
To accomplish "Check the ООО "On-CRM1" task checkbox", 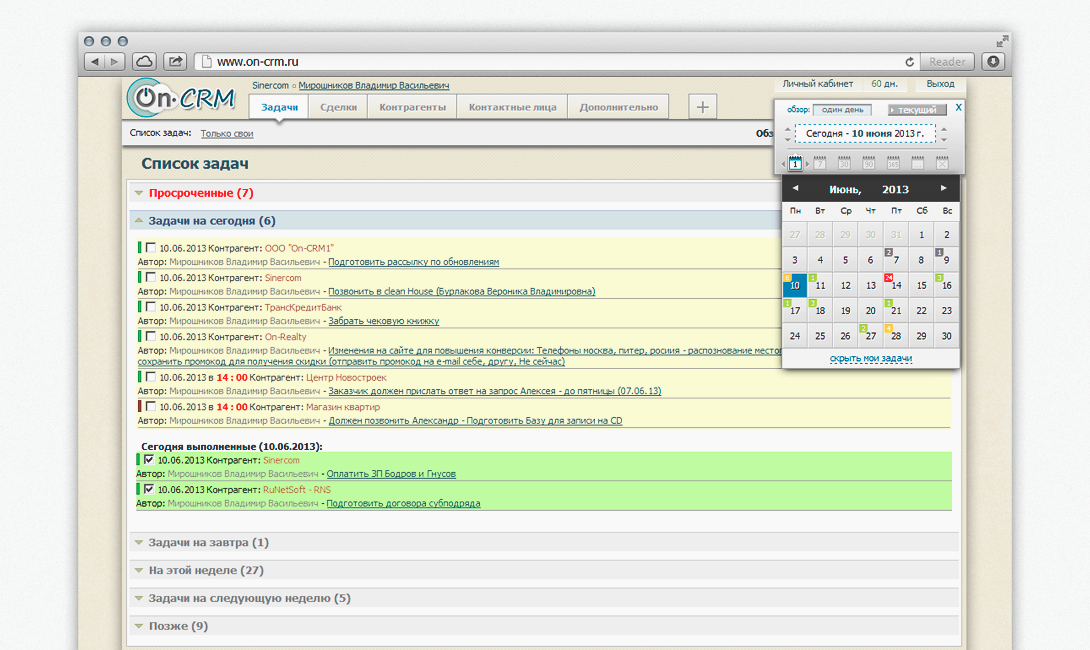I will (151, 247).
